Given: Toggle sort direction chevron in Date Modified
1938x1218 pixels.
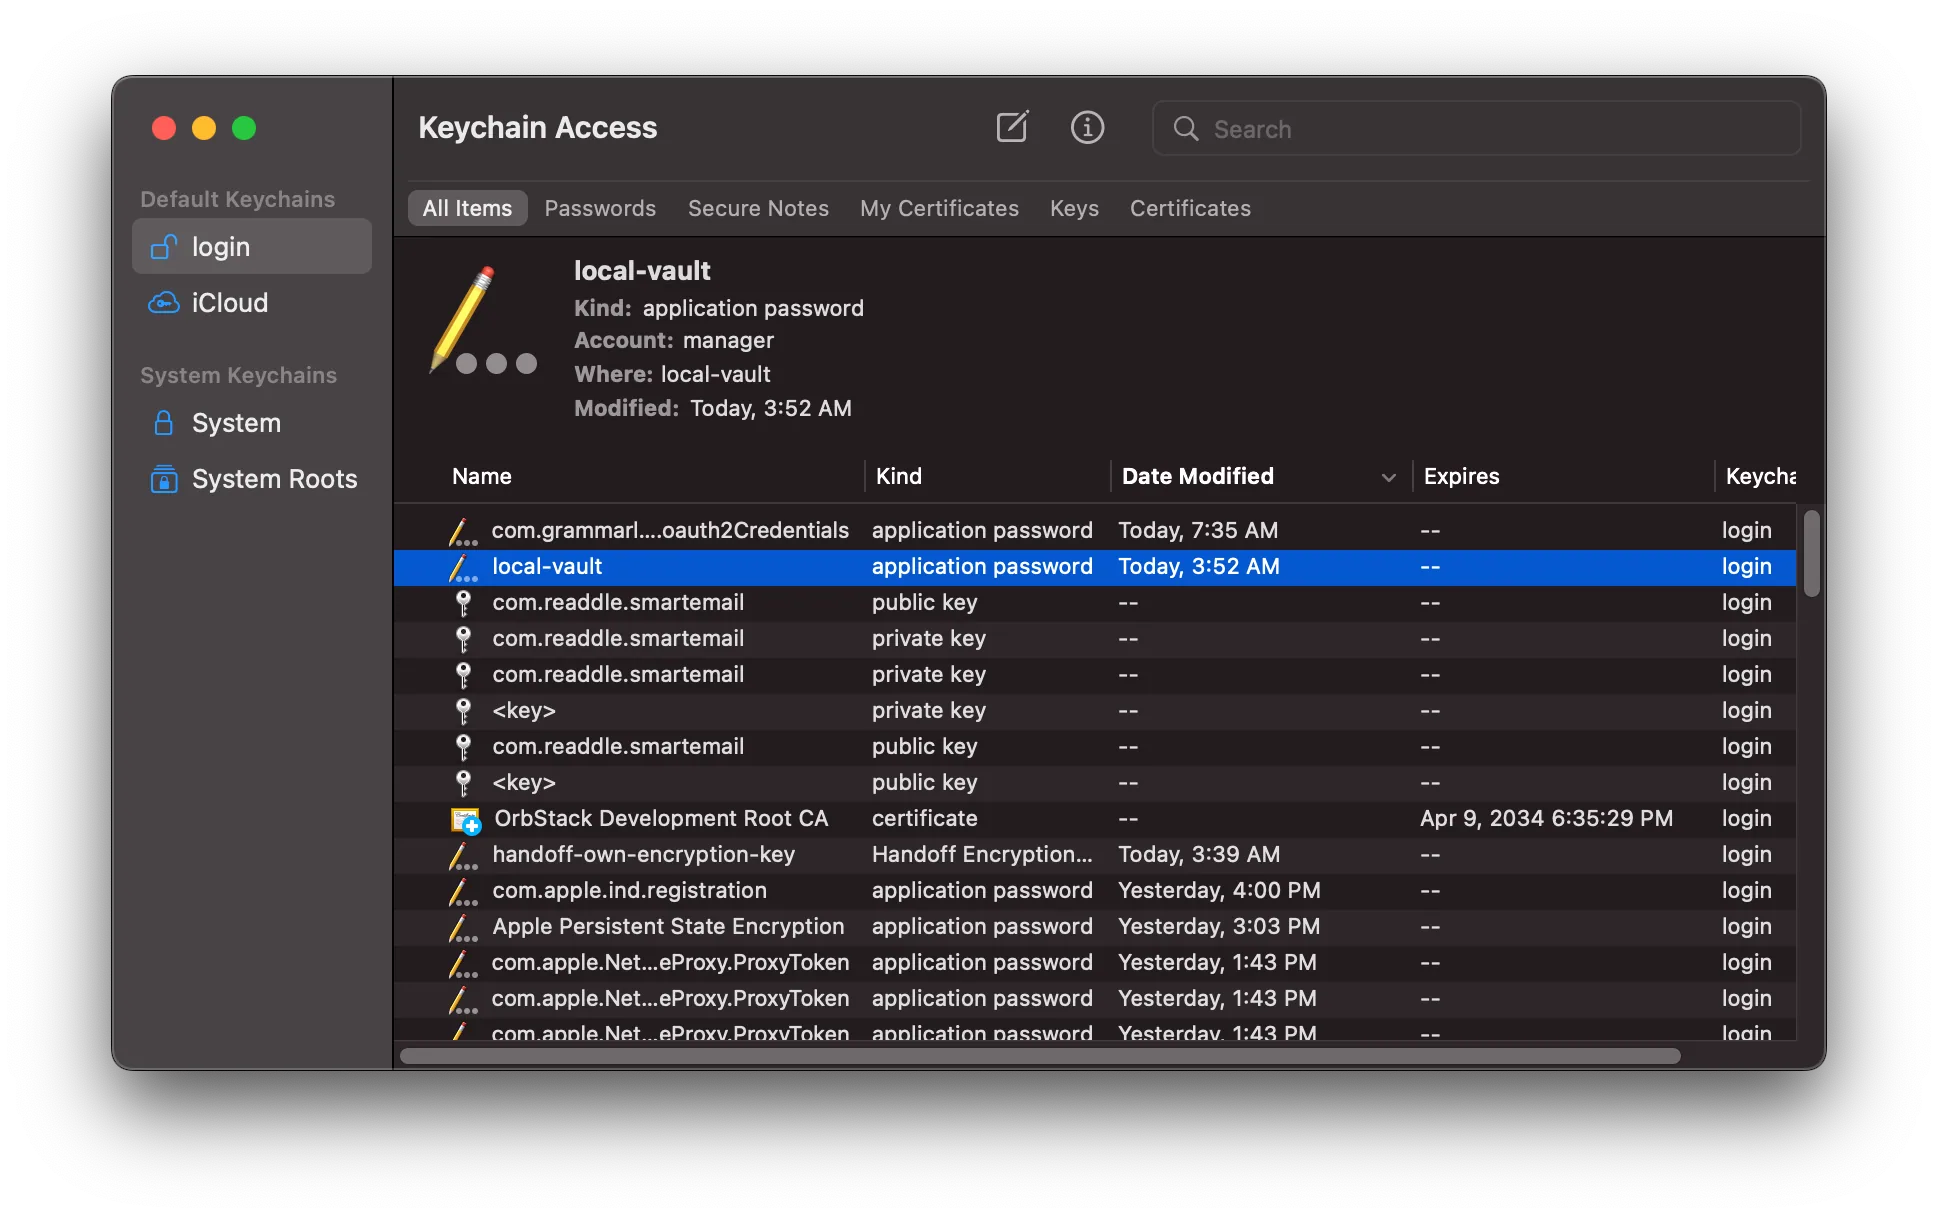Looking at the screenshot, I should point(1388,478).
